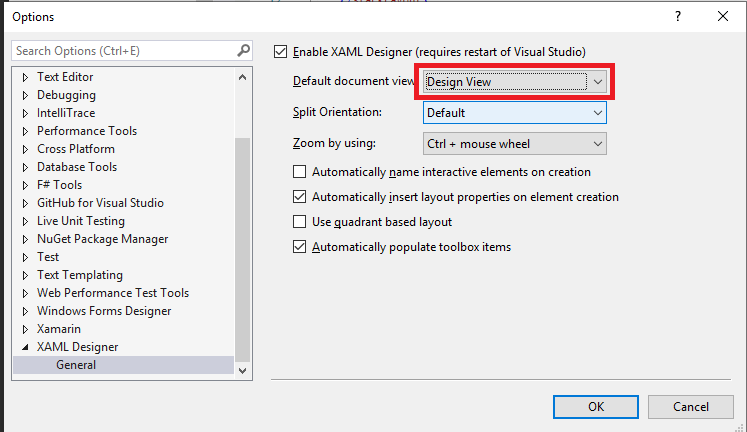Image resolution: width=747 pixels, height=432 pixels.
Task: Select NuGet Package Manager category
Action: tap(102, 239)
